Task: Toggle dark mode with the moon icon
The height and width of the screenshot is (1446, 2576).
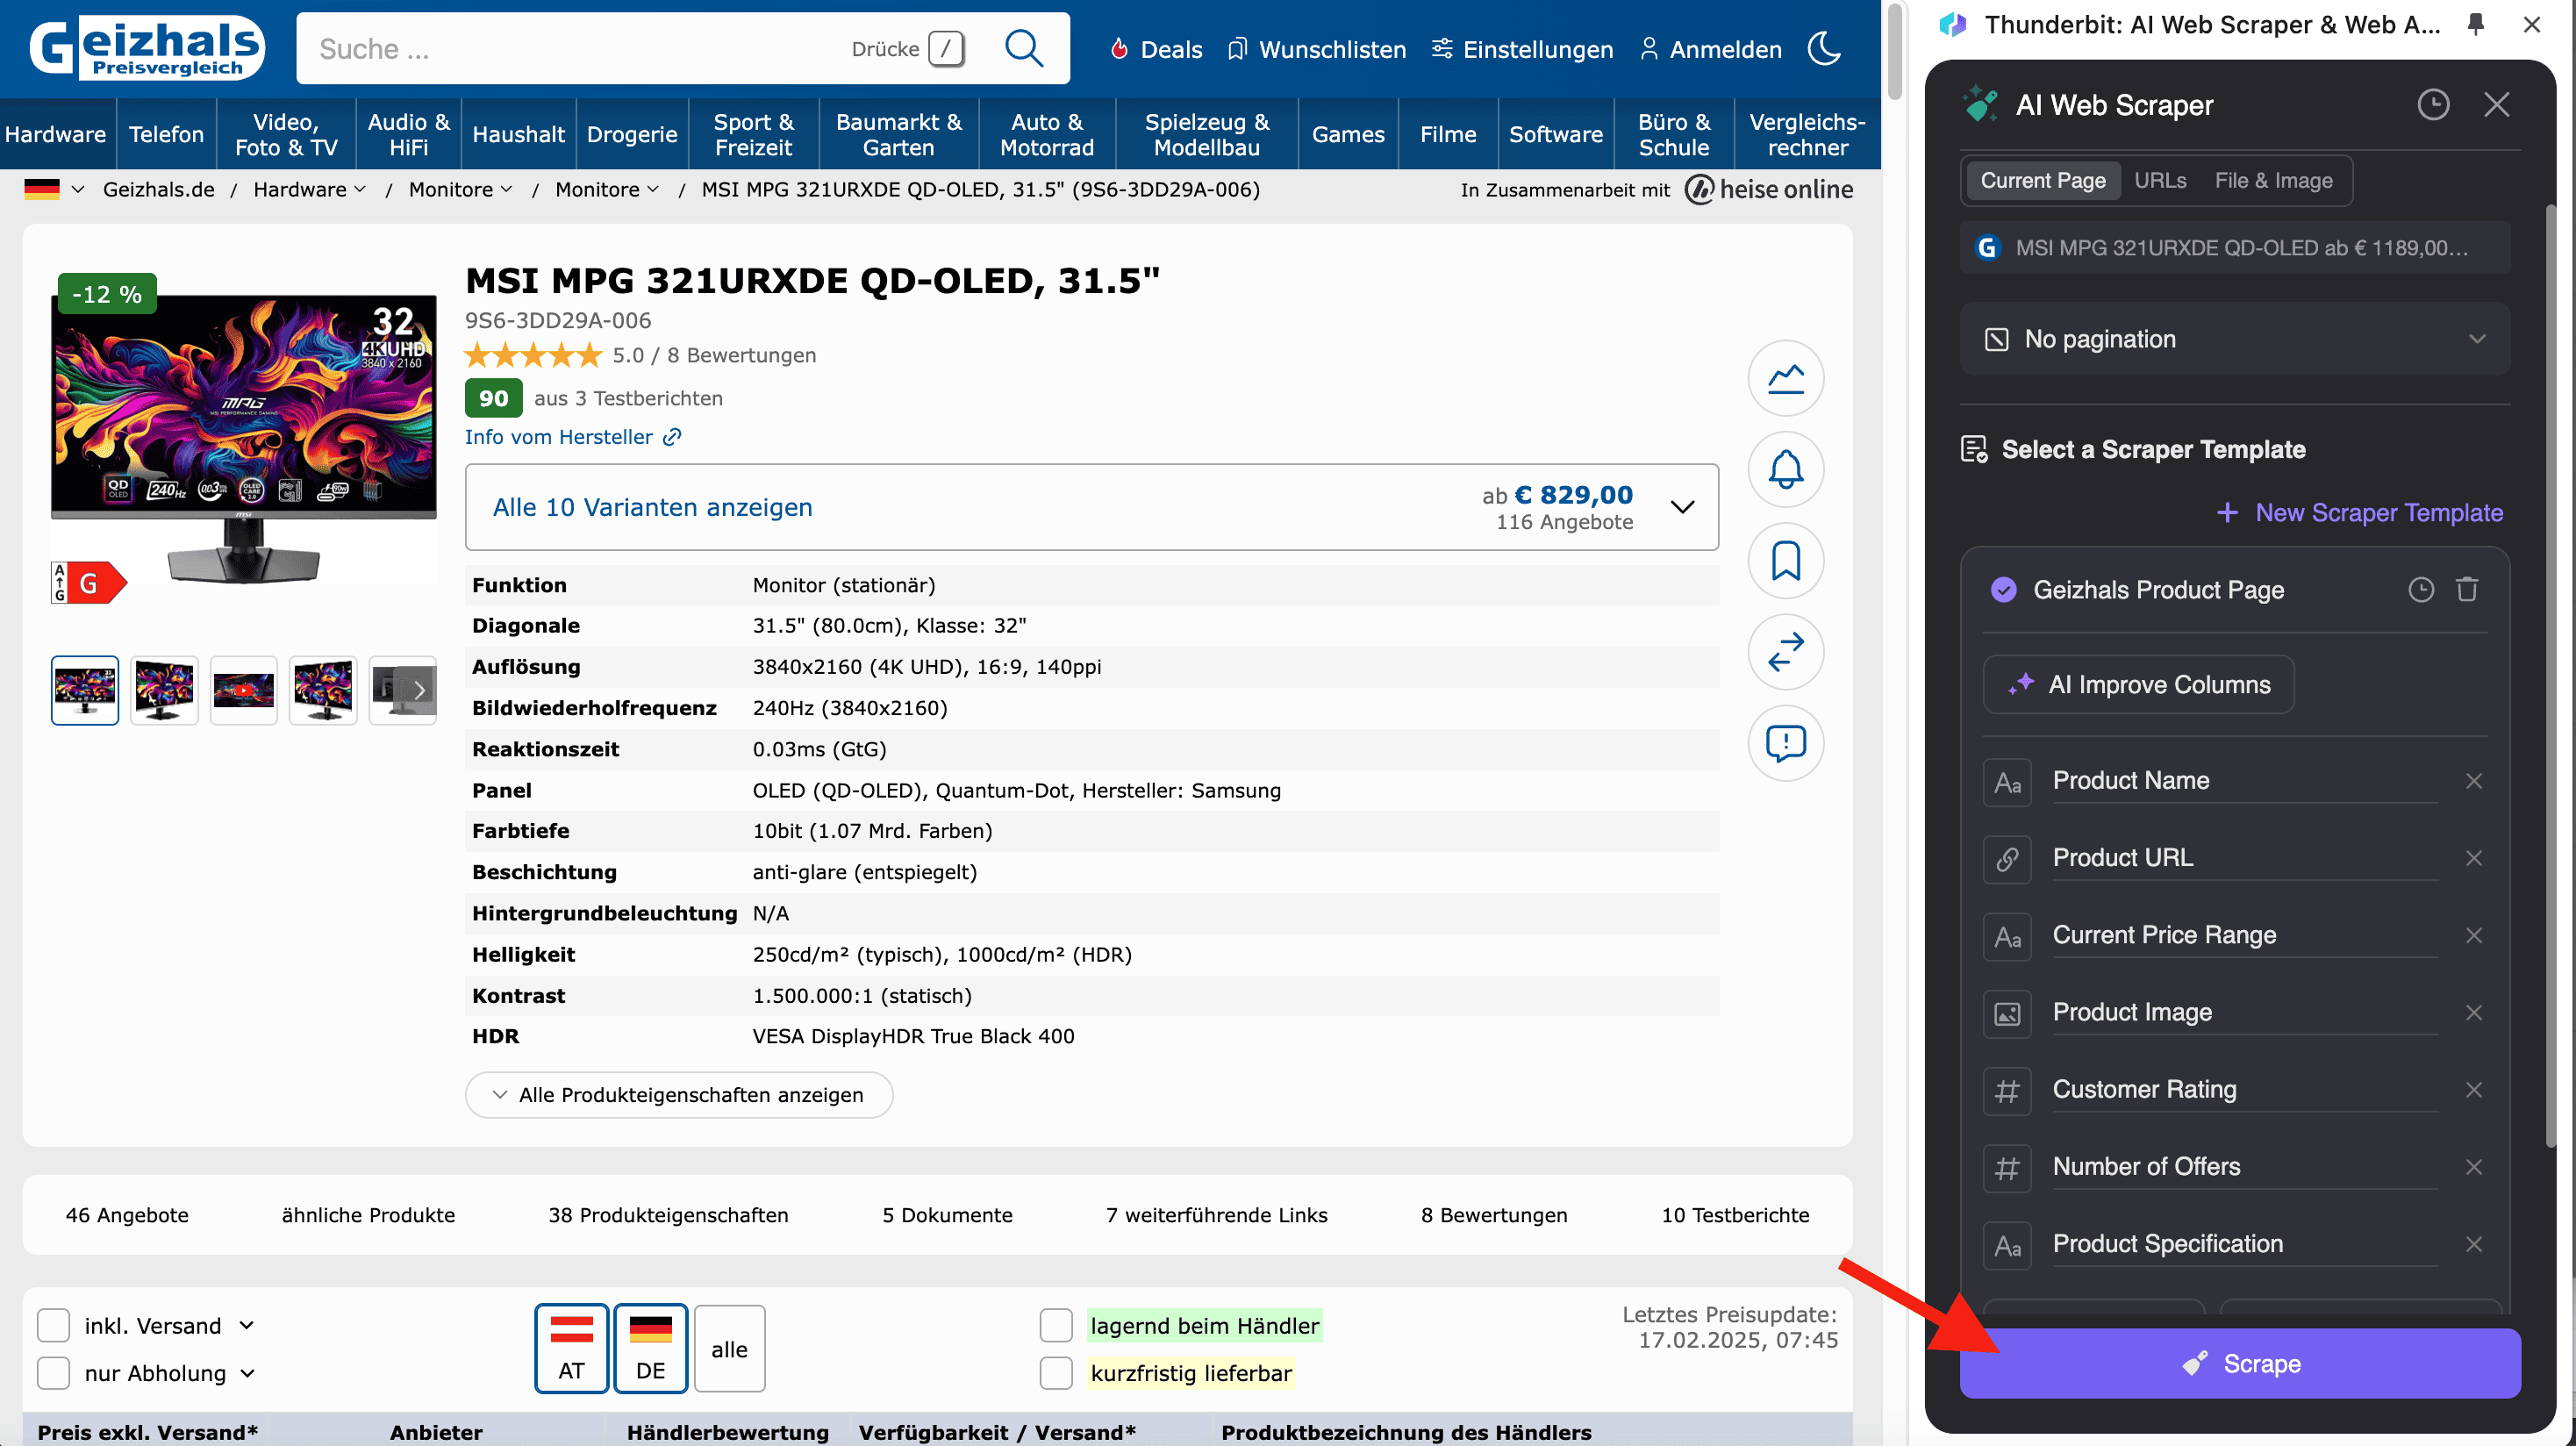Action: pyautogui.click(x=1823, y=49)
